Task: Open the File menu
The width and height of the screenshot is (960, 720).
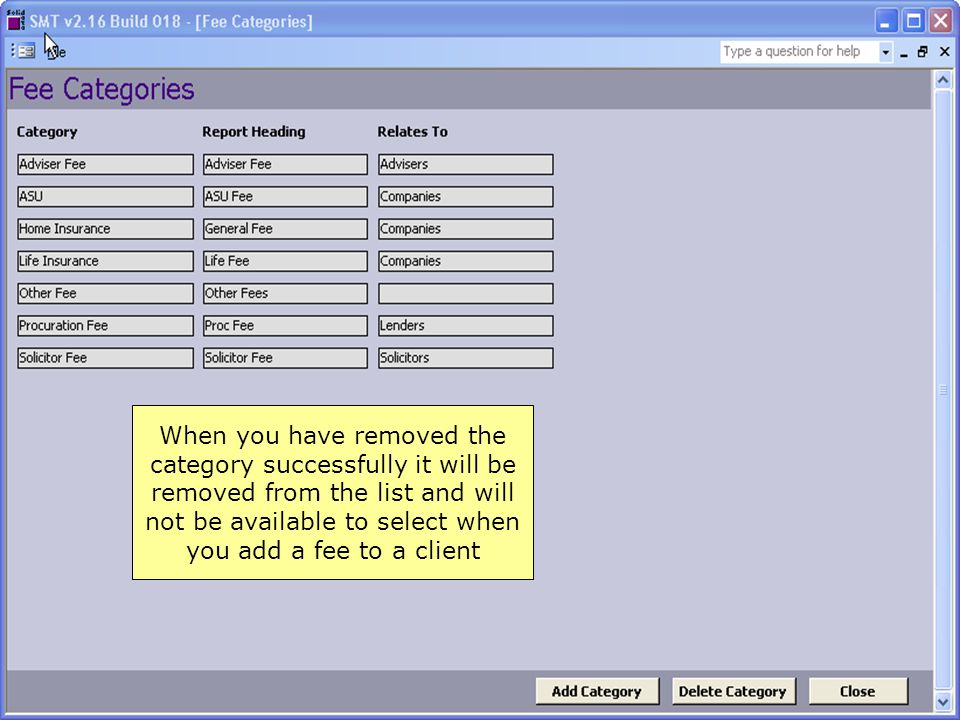Action: click(x=55, y=52)
